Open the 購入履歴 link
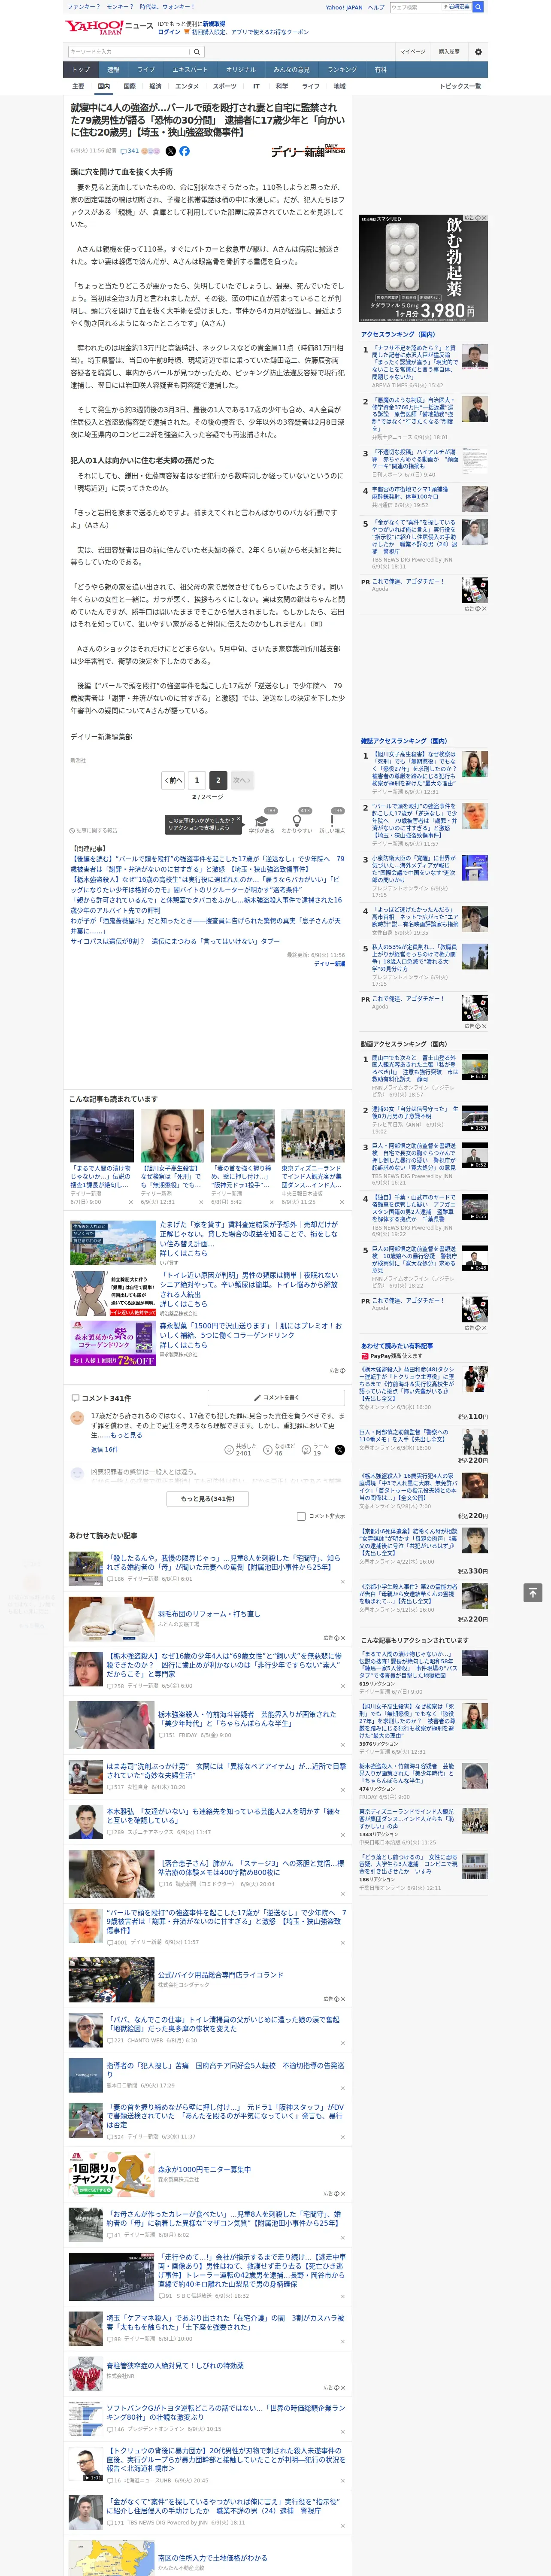The image size is (551, 2576). [449, 52]
